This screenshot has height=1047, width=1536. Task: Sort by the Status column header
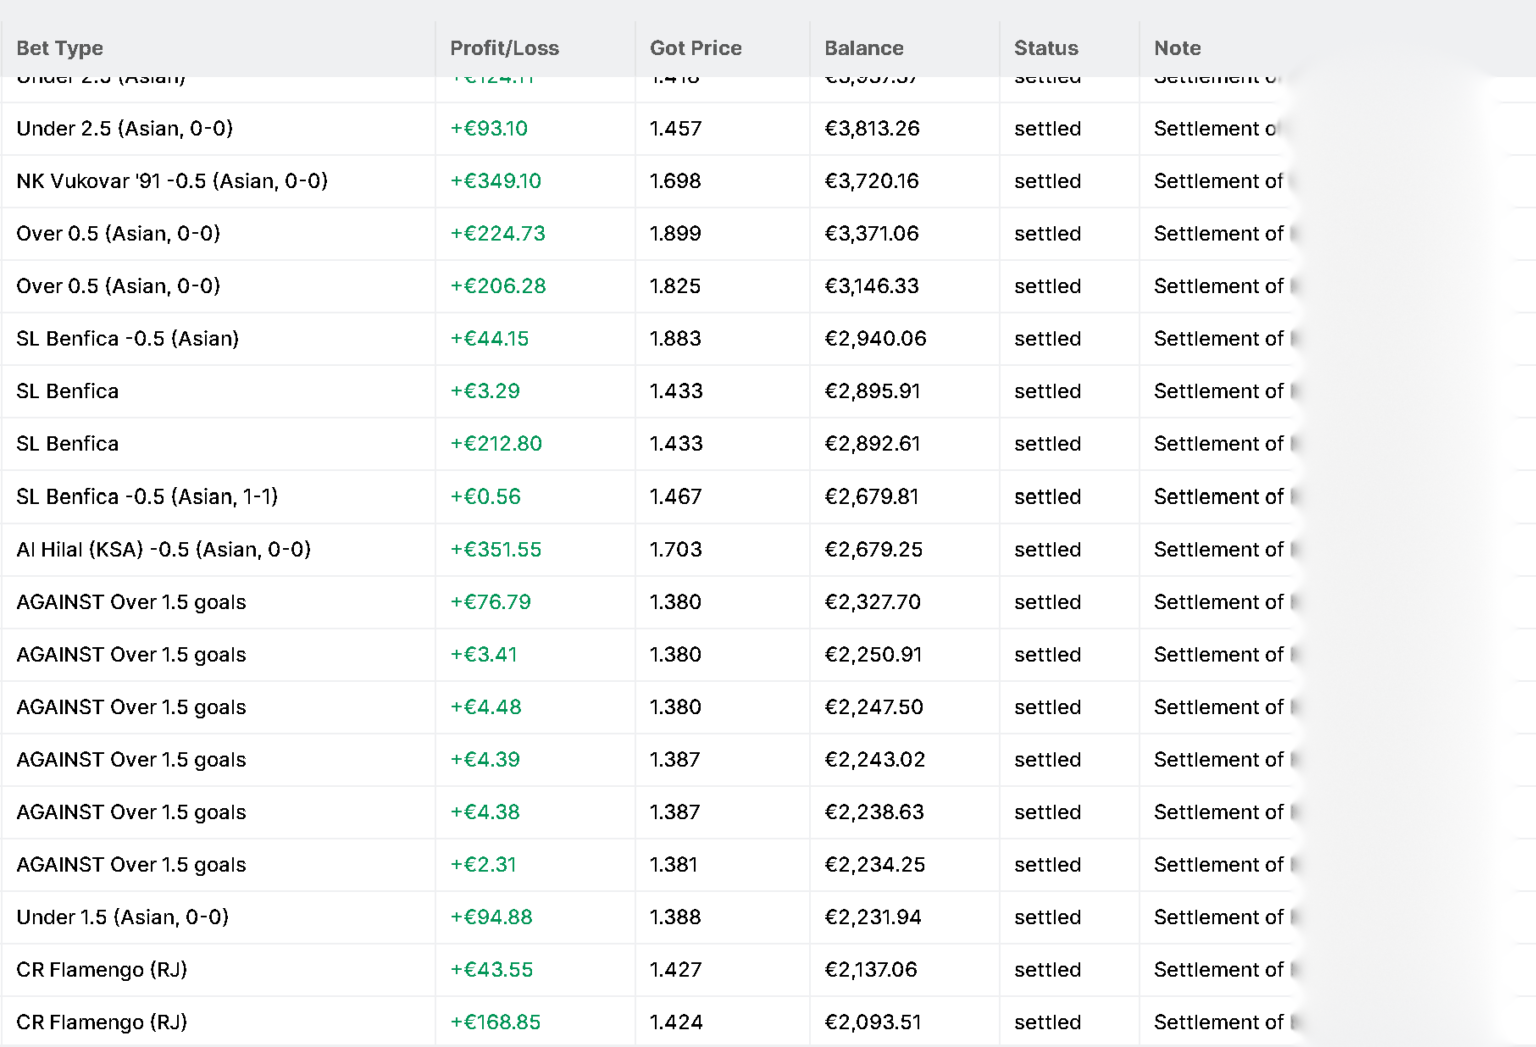[x=1045, y=48]
